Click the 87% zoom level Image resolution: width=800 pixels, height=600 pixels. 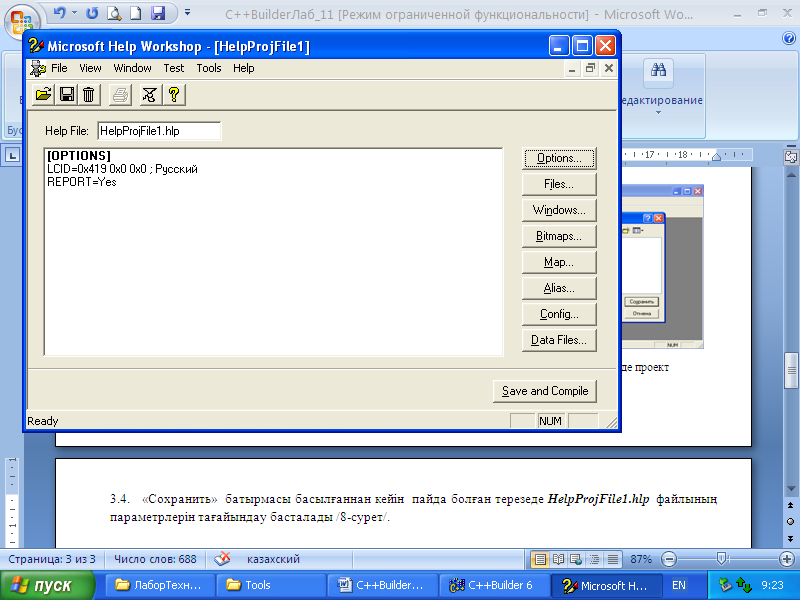(x=641, y=559)
